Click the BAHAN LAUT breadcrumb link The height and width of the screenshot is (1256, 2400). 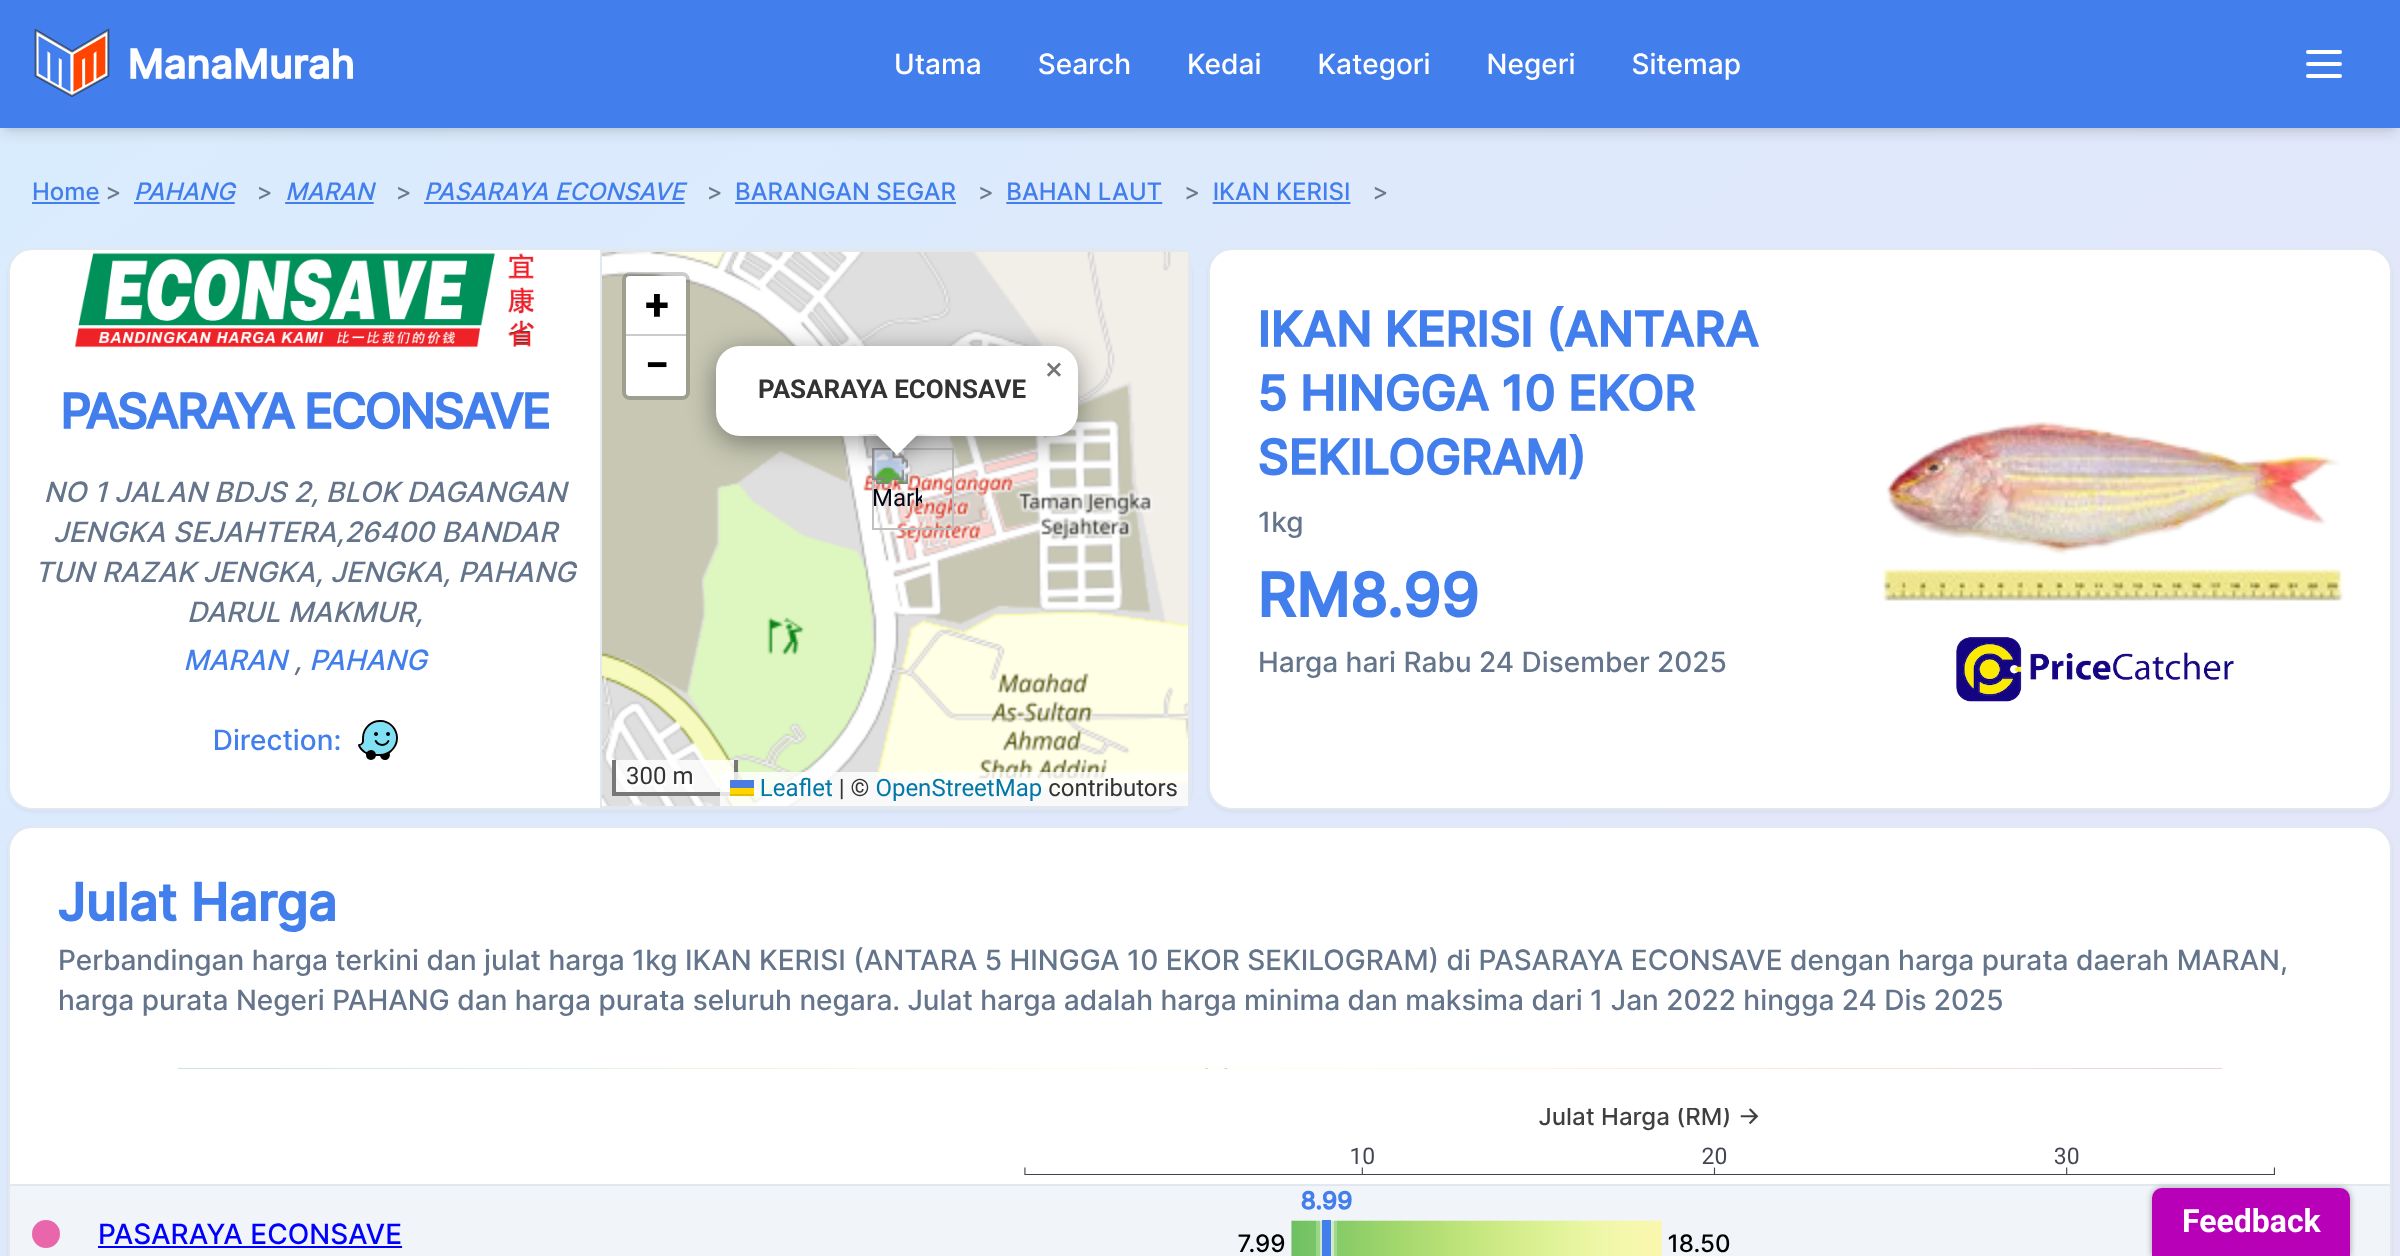(1083, 191)
